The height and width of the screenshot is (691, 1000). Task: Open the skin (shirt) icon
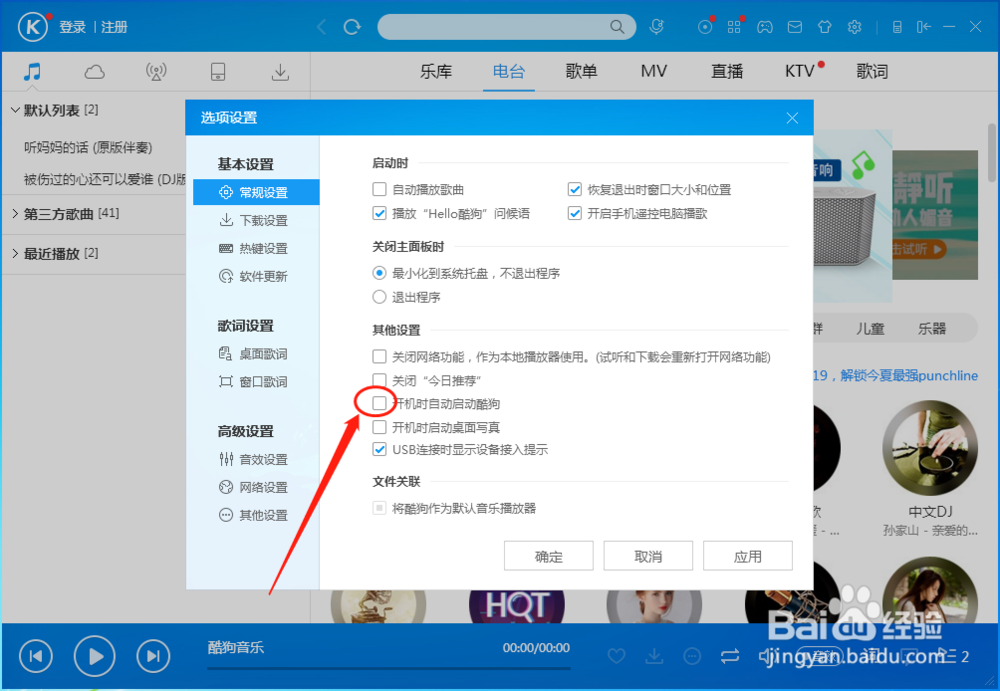point(825,27)
